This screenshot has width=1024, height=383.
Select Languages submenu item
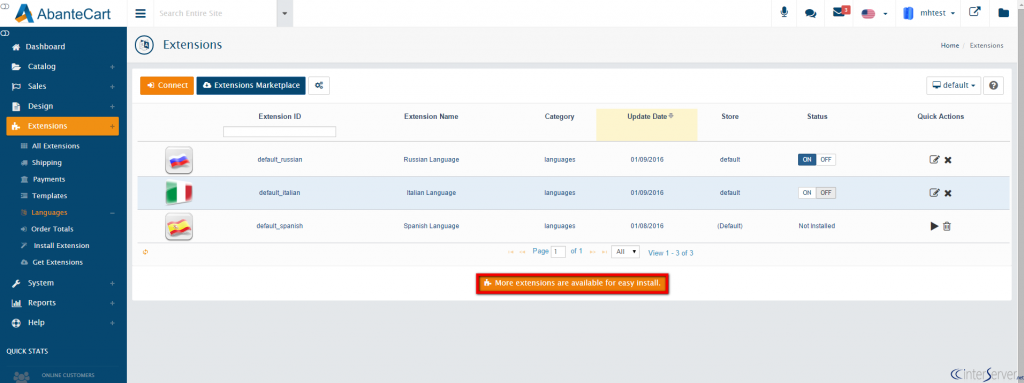click(49, 212)
